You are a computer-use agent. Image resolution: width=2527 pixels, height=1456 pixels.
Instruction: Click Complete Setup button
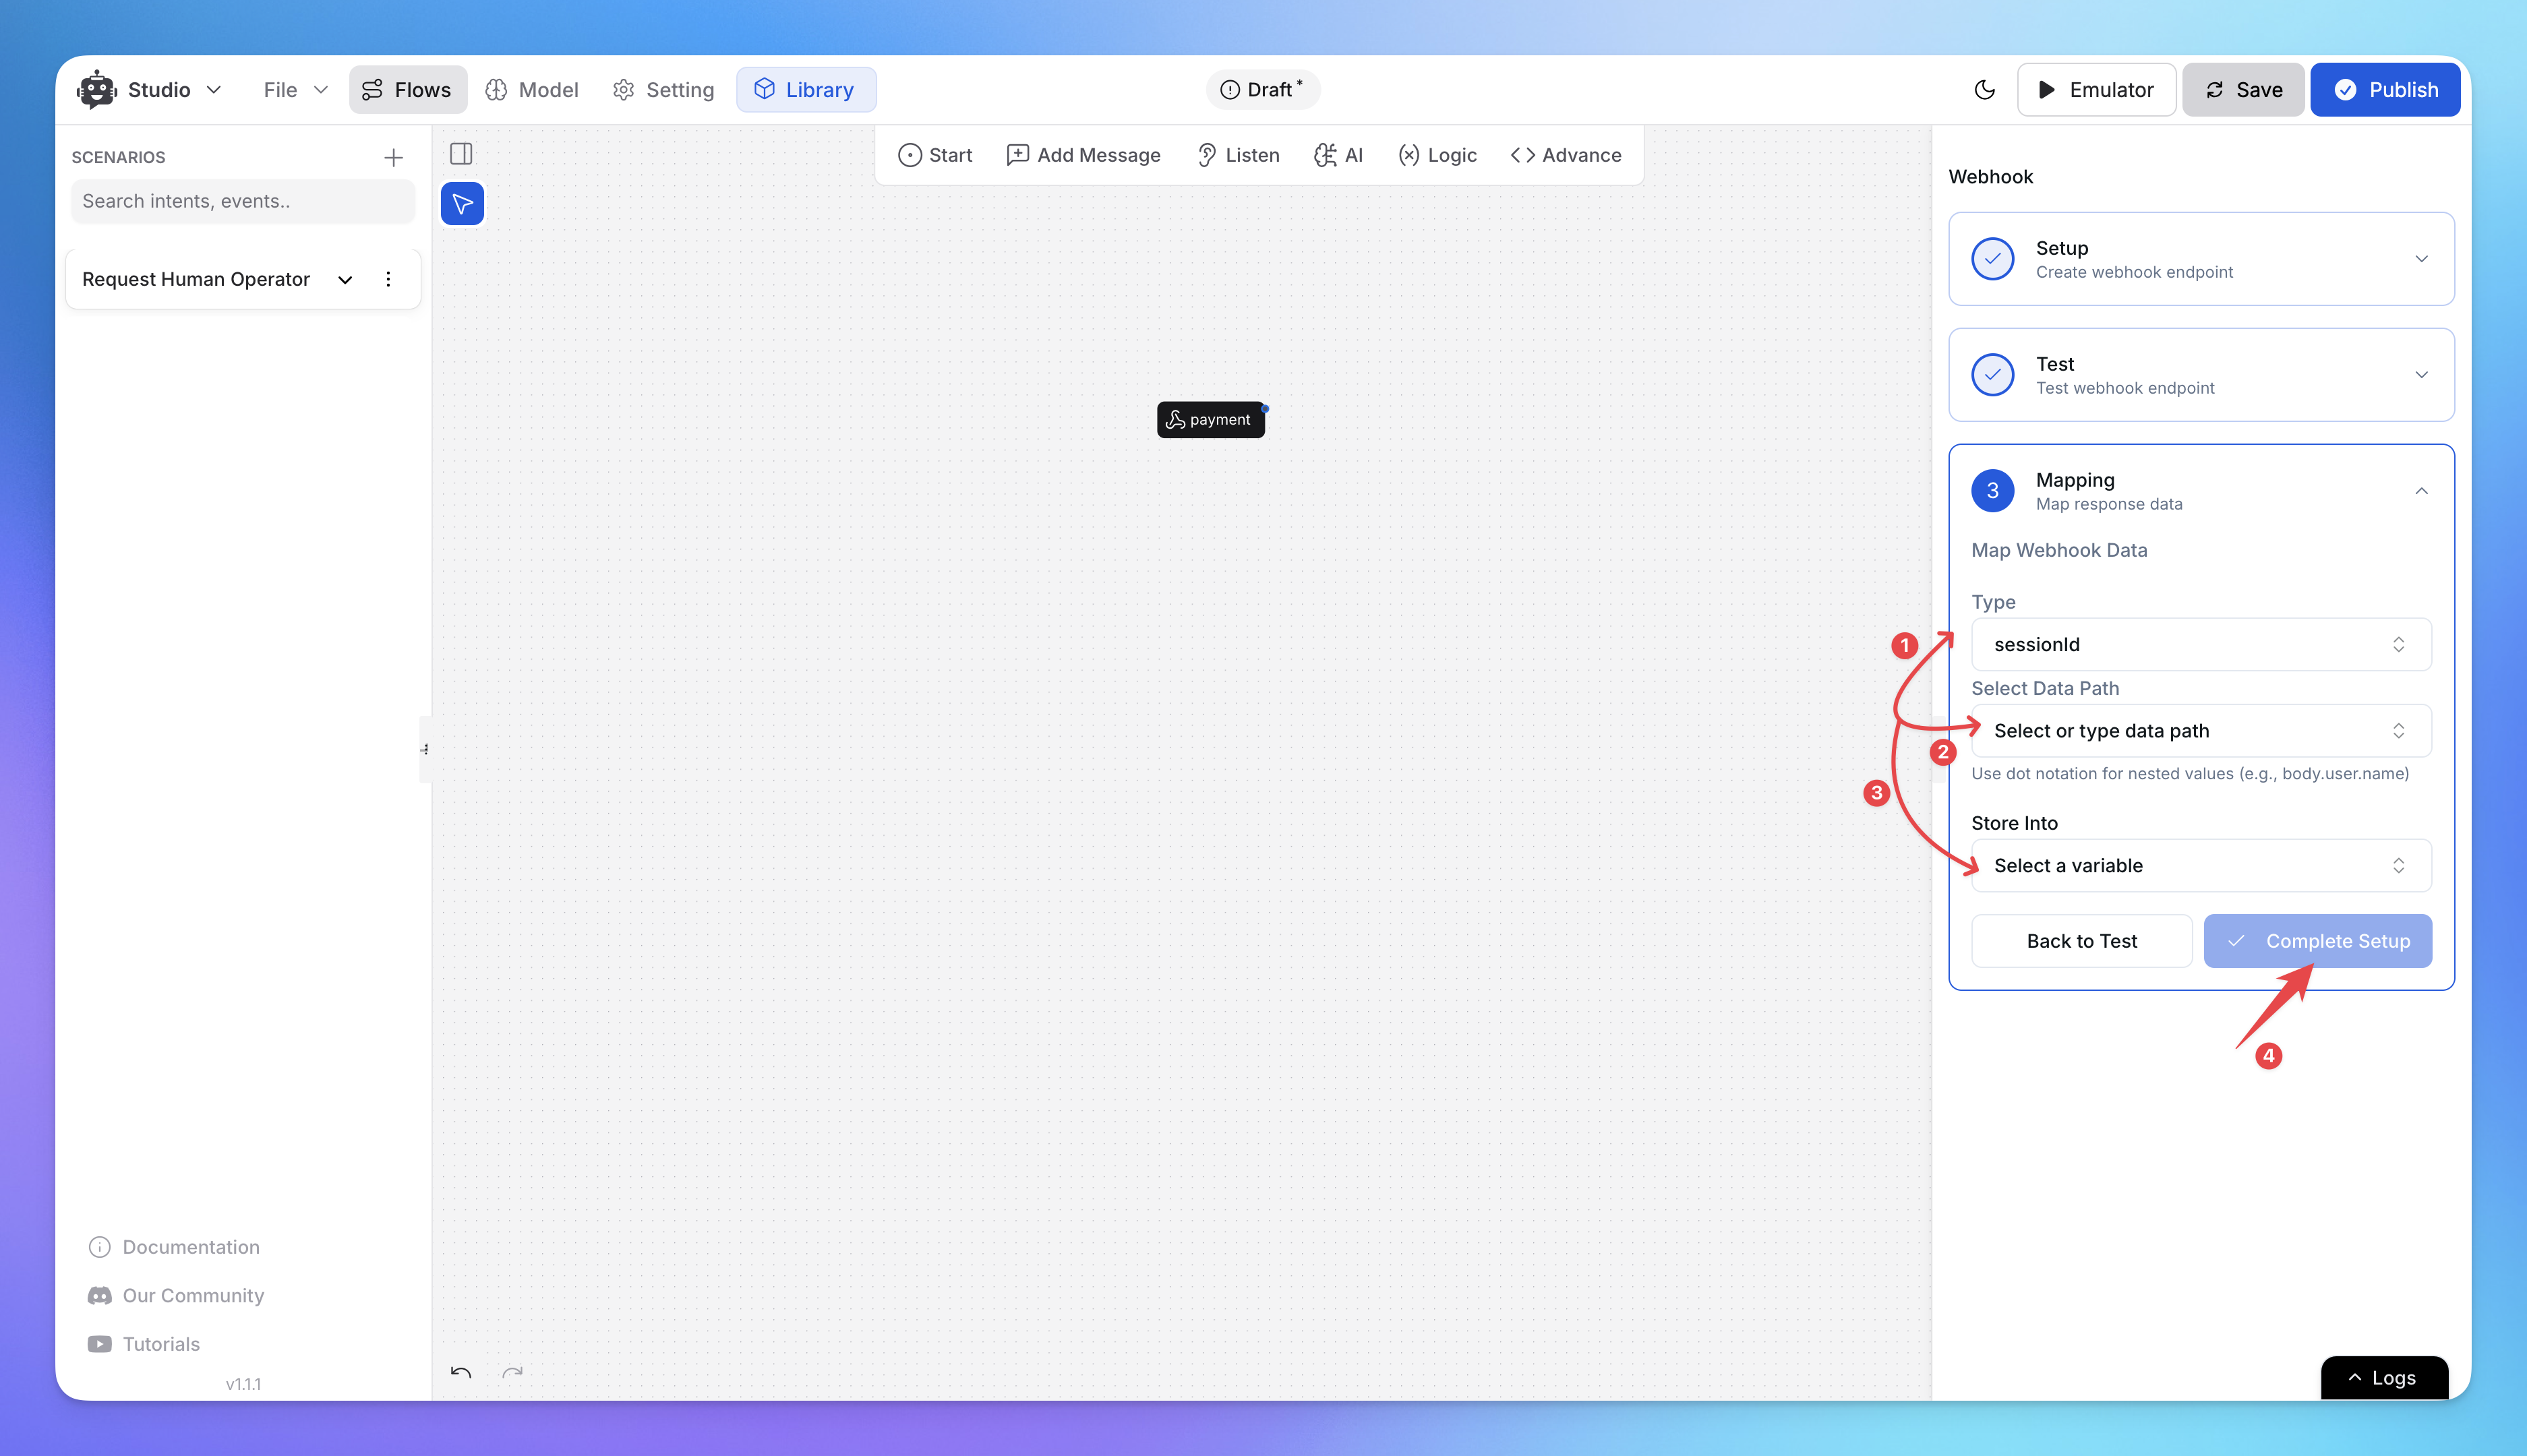click(2317, 941)
